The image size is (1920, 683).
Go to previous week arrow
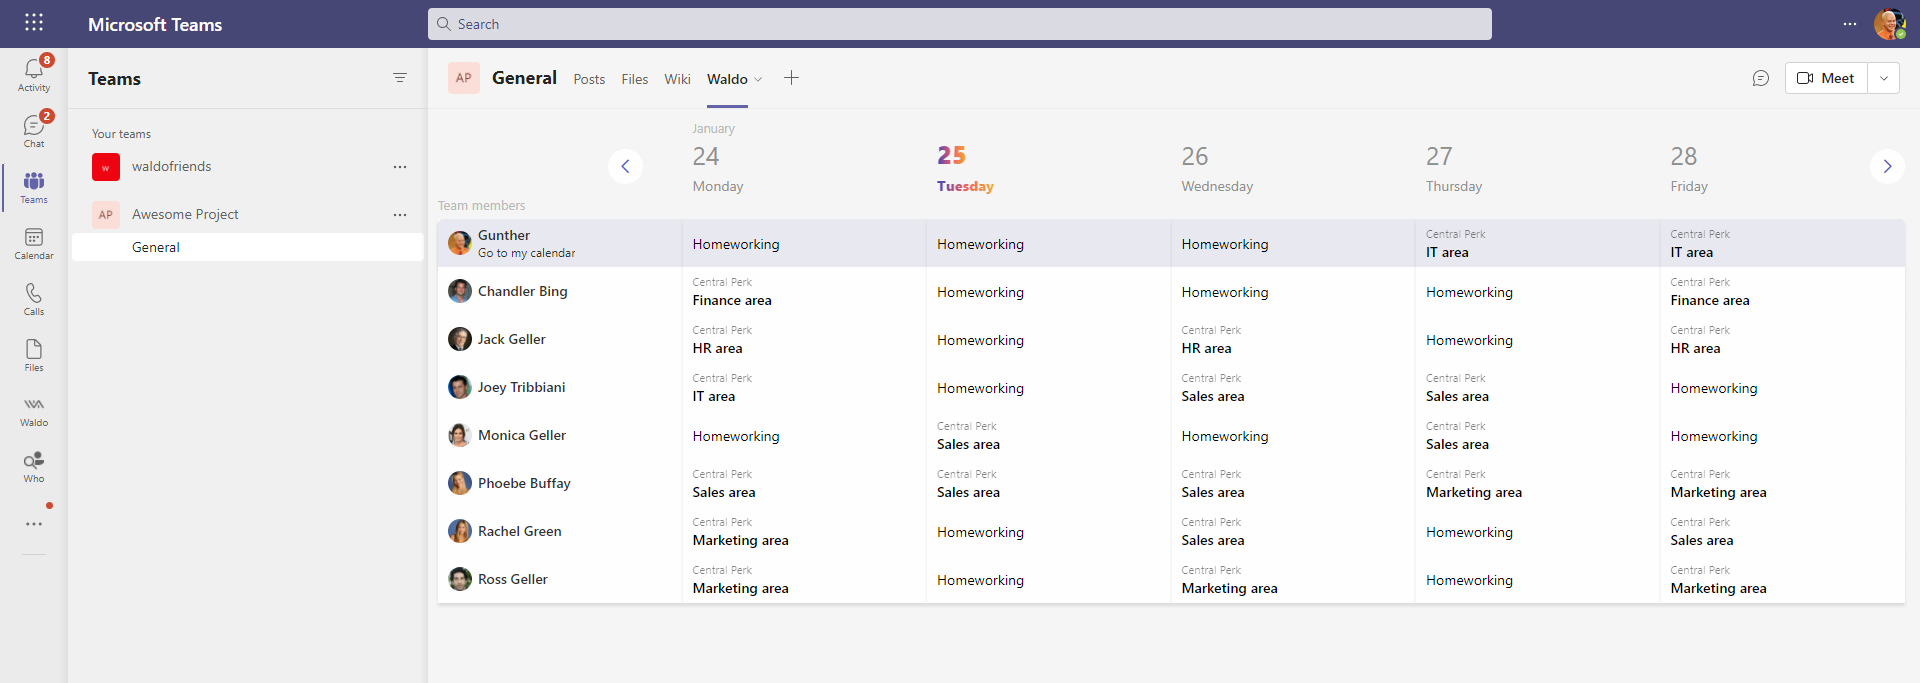pyautogui.click(x=625, y=166)
